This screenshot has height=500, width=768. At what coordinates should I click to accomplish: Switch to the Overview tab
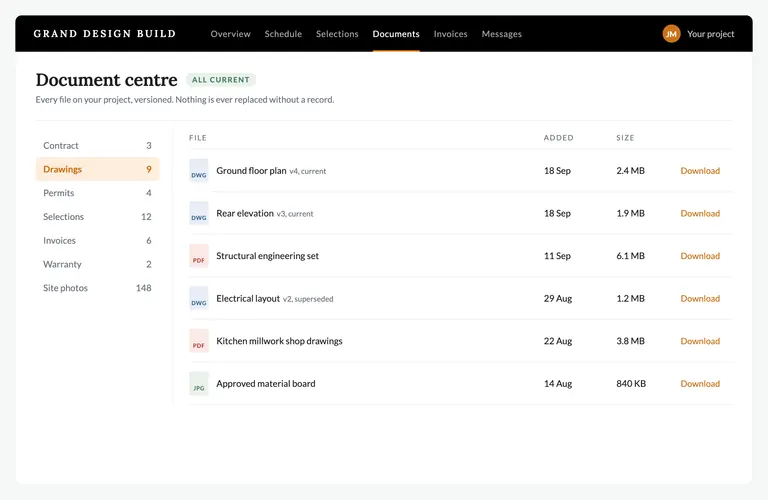click(230, 34)
